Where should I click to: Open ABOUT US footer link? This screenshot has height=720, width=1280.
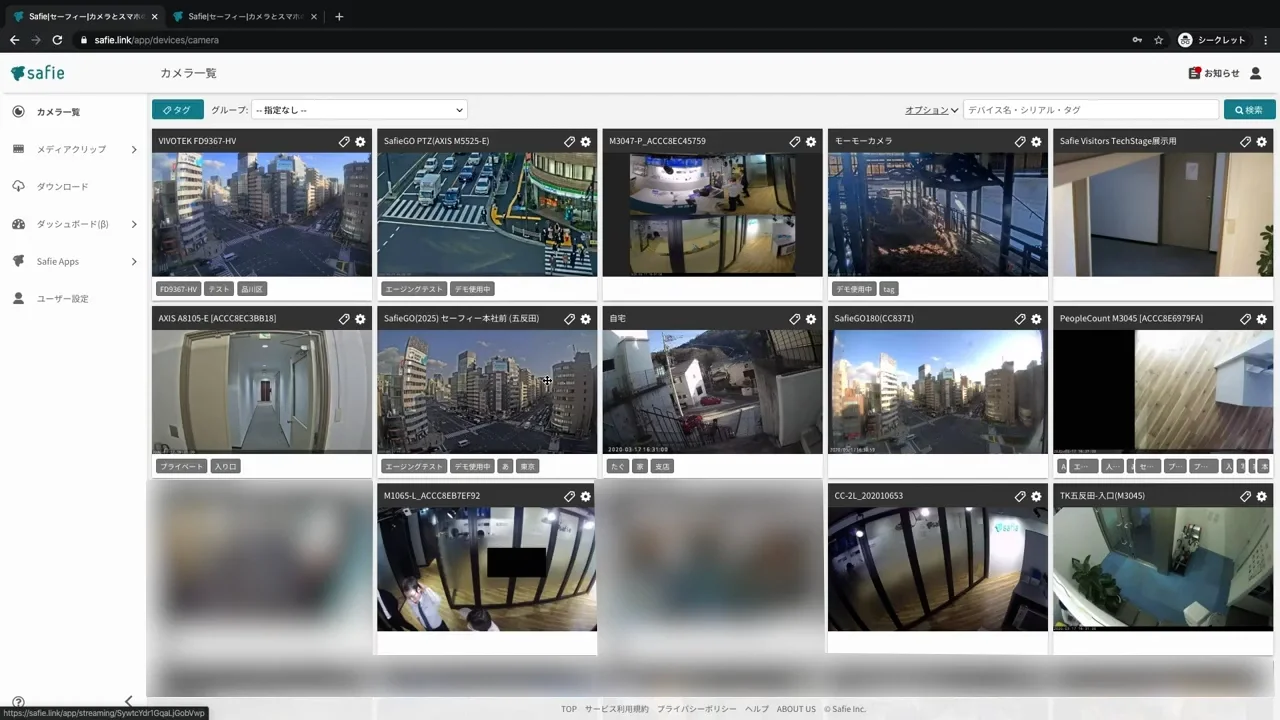796,709
